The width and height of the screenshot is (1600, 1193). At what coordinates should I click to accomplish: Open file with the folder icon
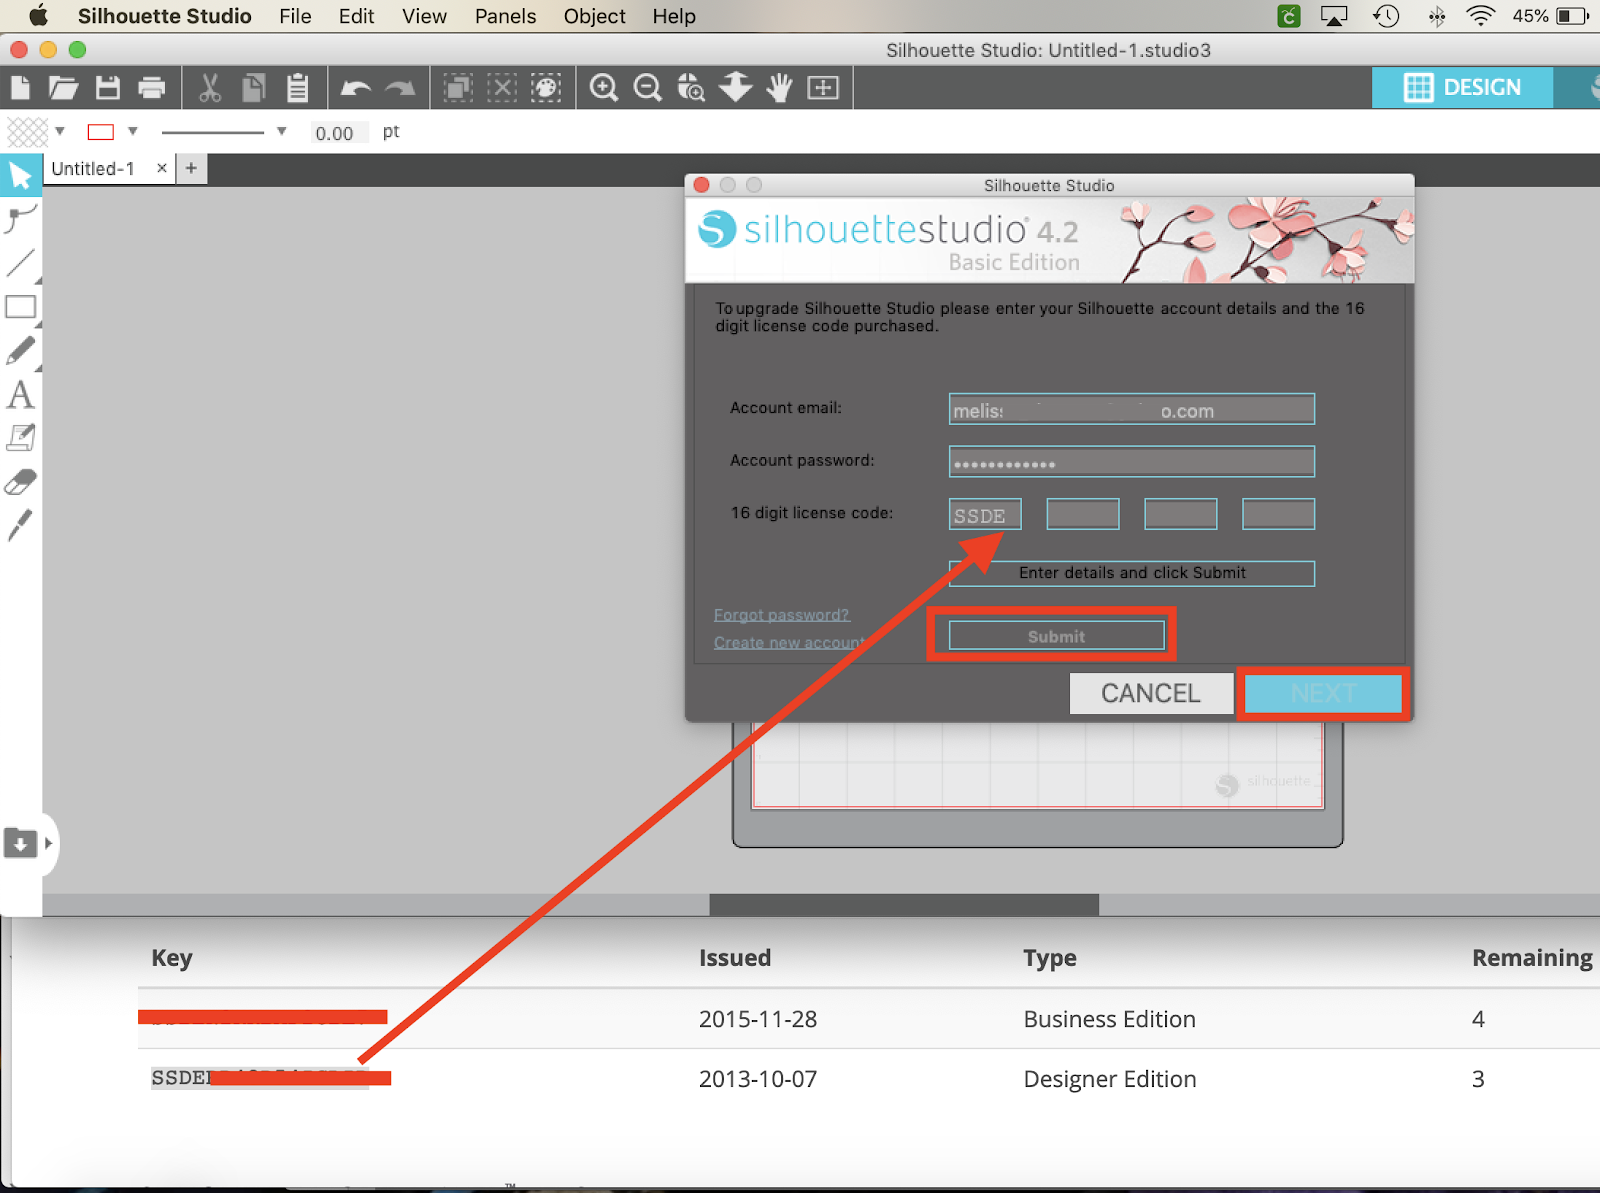(x=63, y=88)
